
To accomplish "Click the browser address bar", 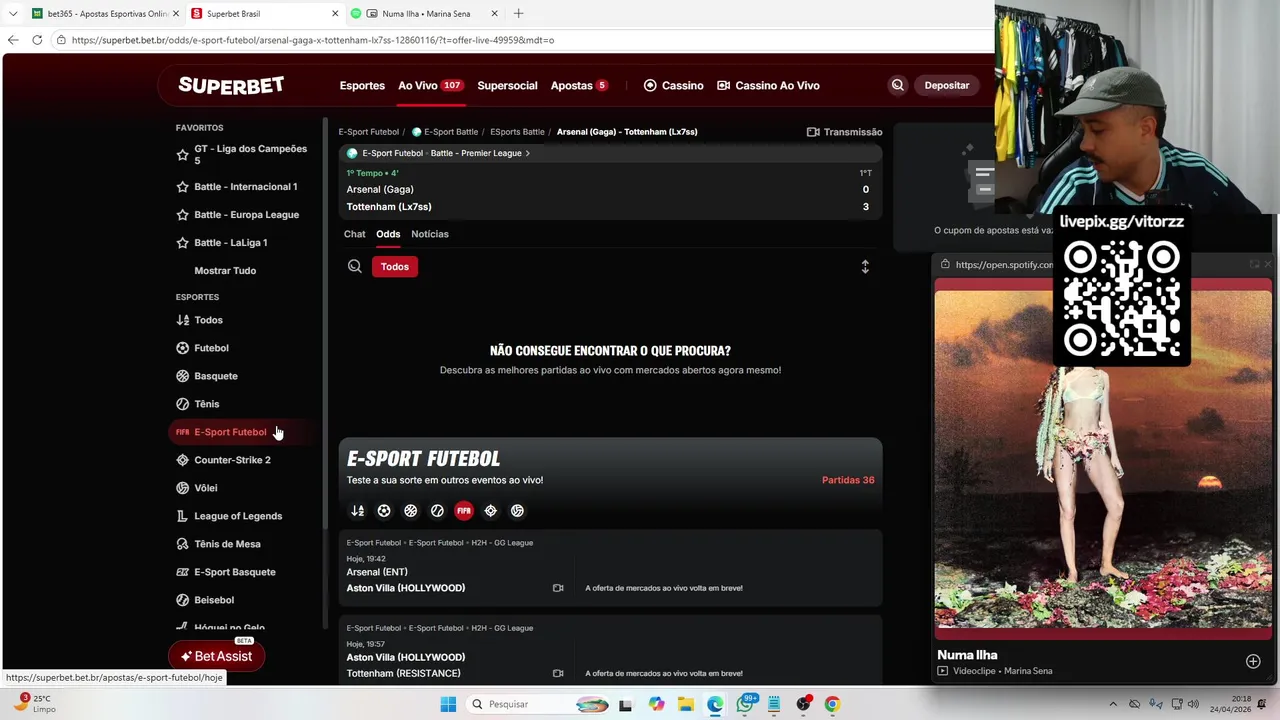I will click(520, 40).
